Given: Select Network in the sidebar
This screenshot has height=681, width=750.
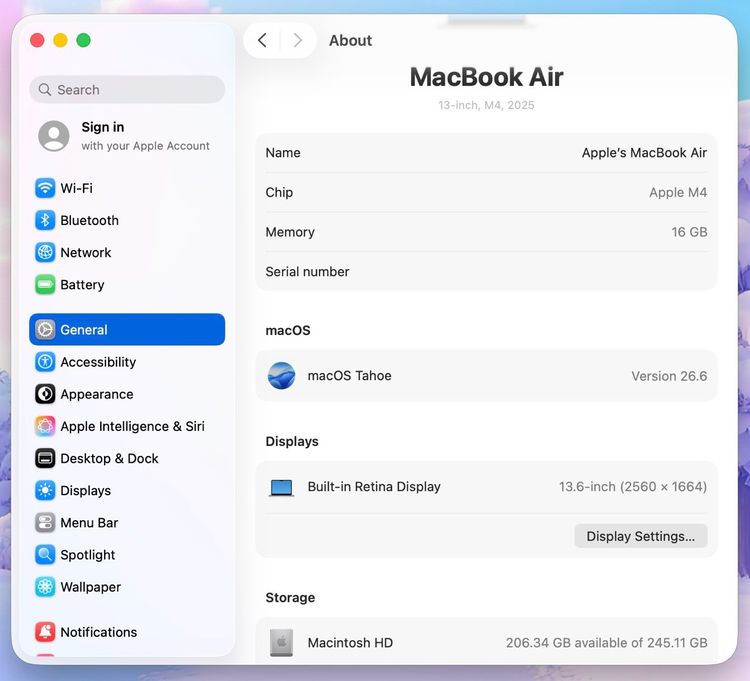Looking at the screenshot, I should click(86, 252).
